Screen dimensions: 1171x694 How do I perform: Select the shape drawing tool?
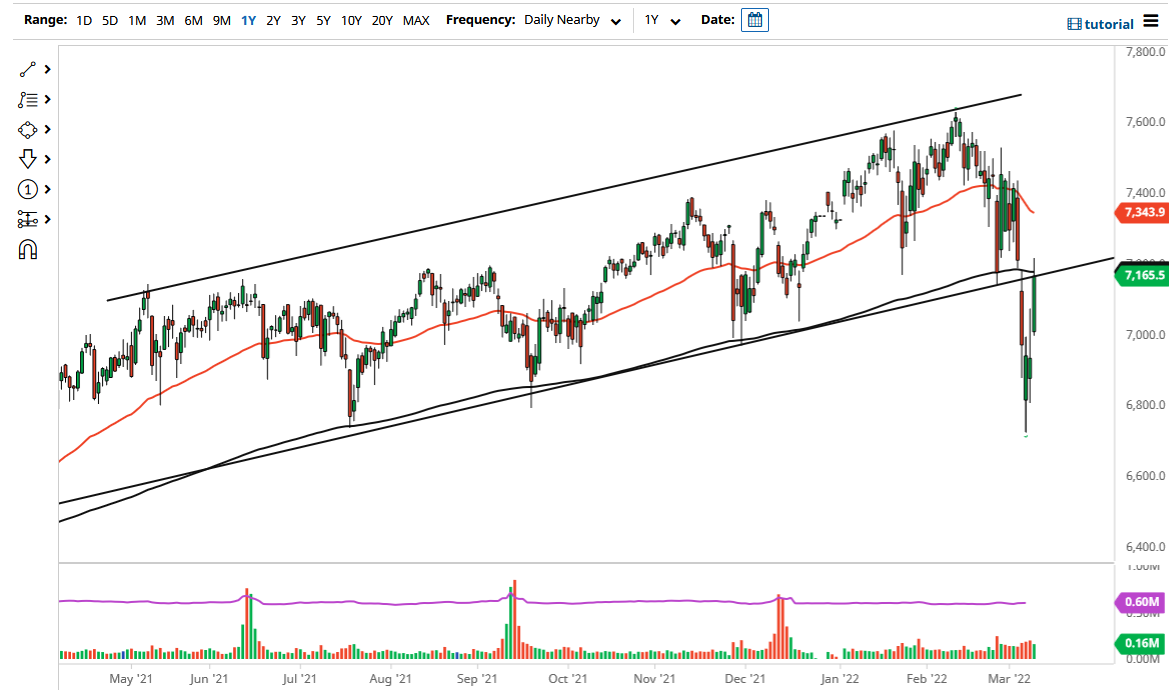click(x=27, y=129)
